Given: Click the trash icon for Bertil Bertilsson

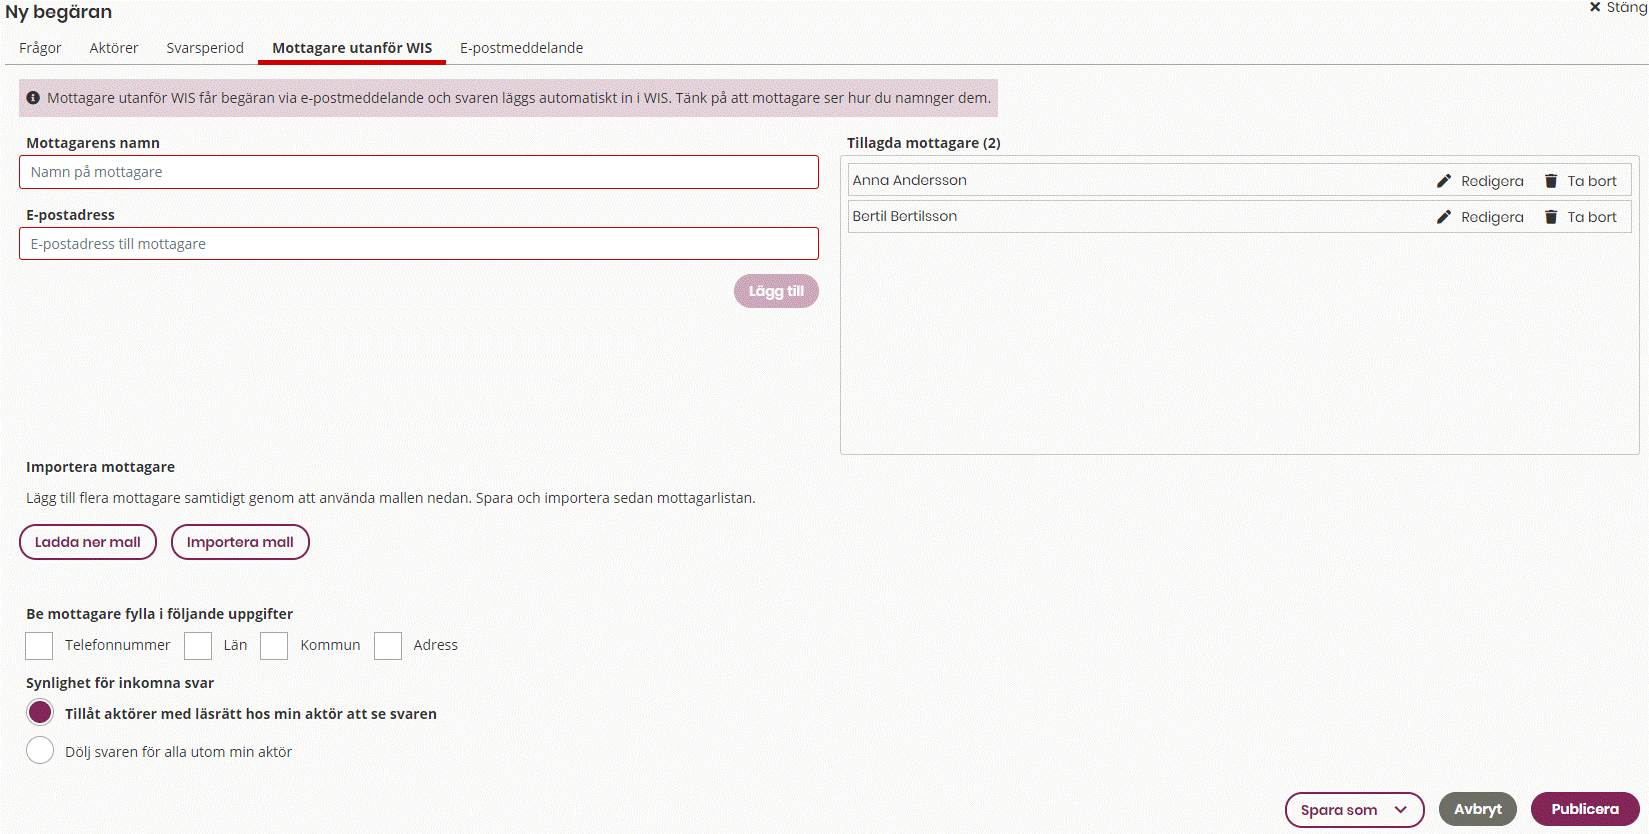Looking at the screenshot, I should pyautogui.click(x=1550, y=217).
